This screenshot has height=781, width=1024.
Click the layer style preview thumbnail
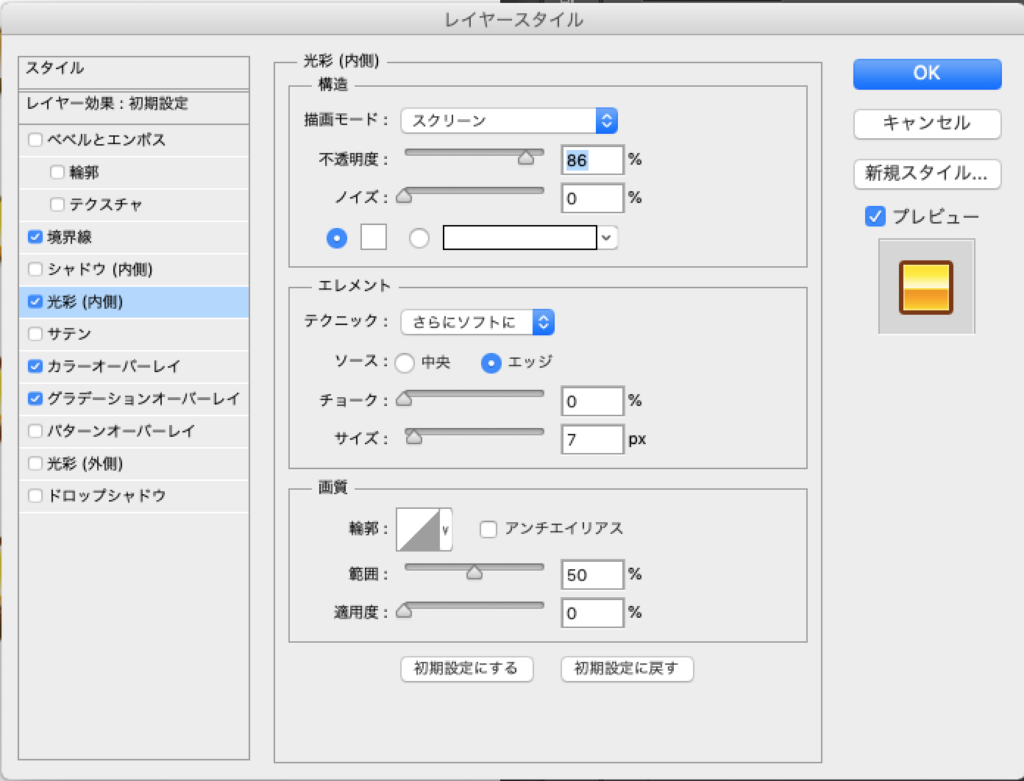coord(926,286)
